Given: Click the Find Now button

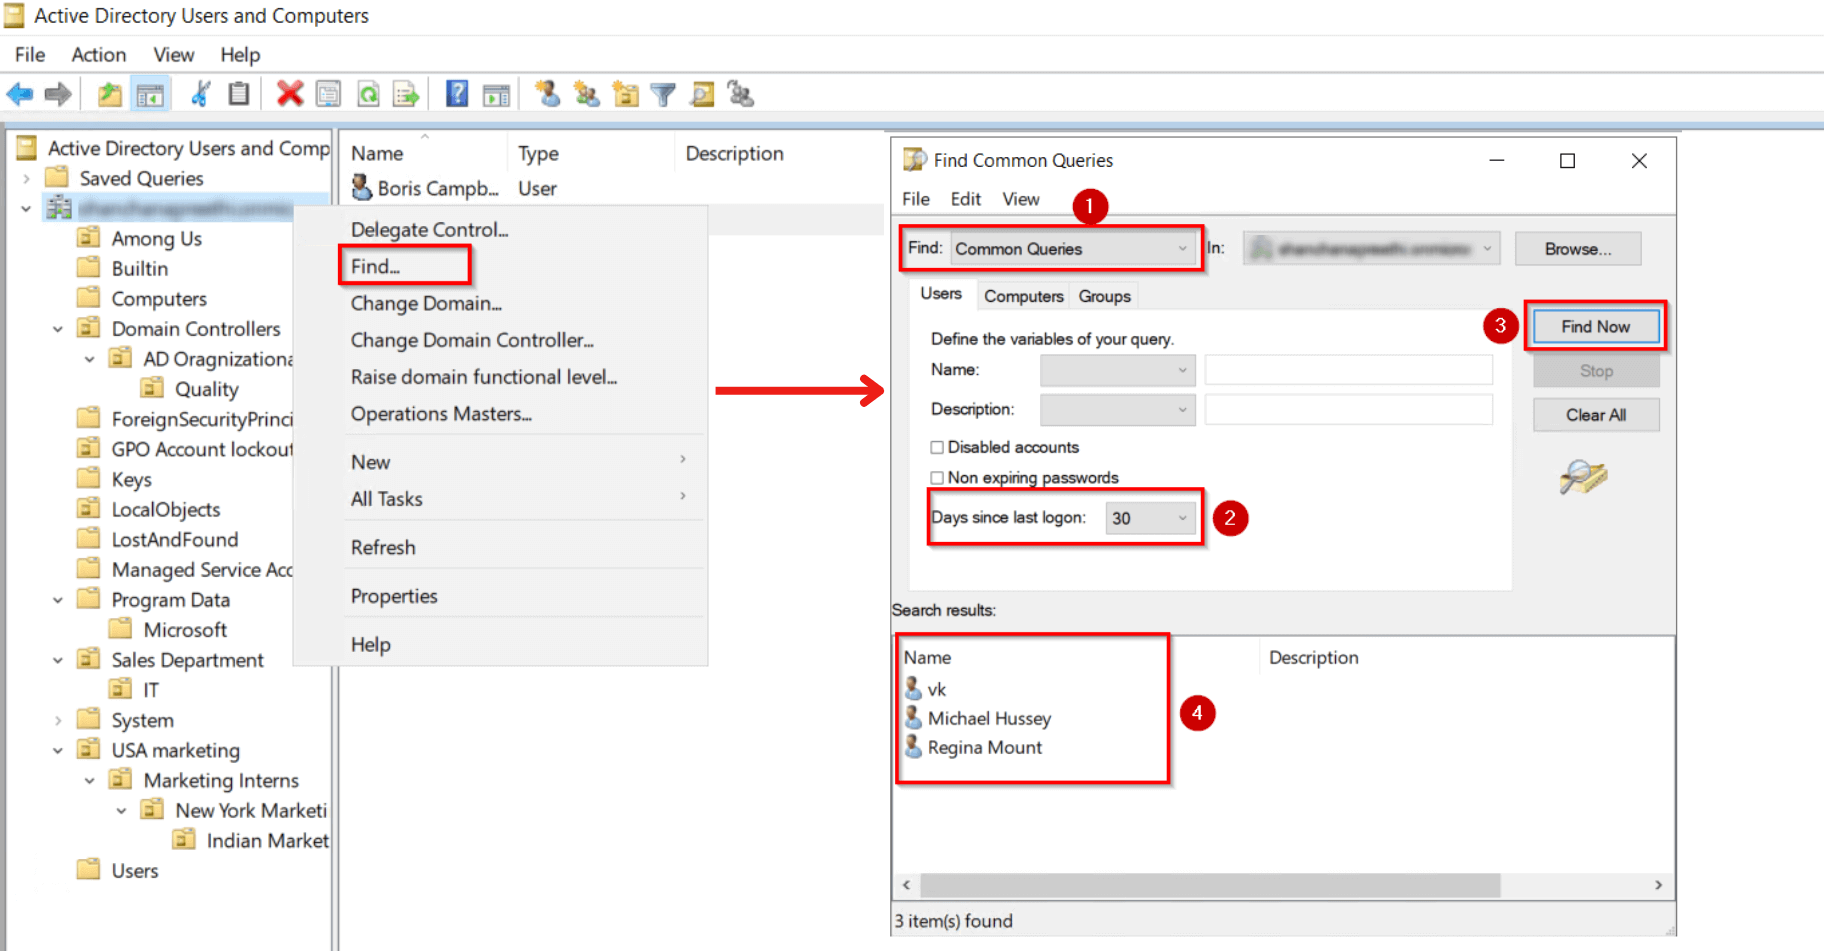Looking at the screenshot, I should pos(1594,326).
